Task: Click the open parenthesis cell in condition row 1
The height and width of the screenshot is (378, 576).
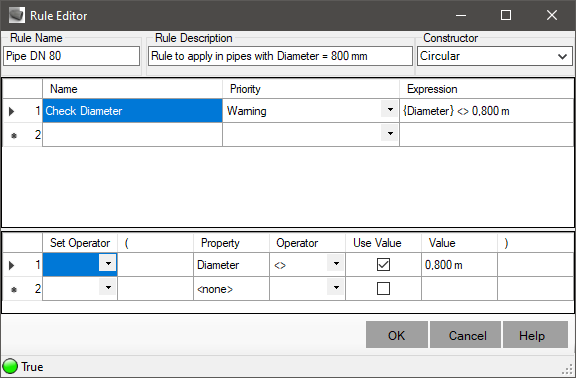Action: [155, 264]
